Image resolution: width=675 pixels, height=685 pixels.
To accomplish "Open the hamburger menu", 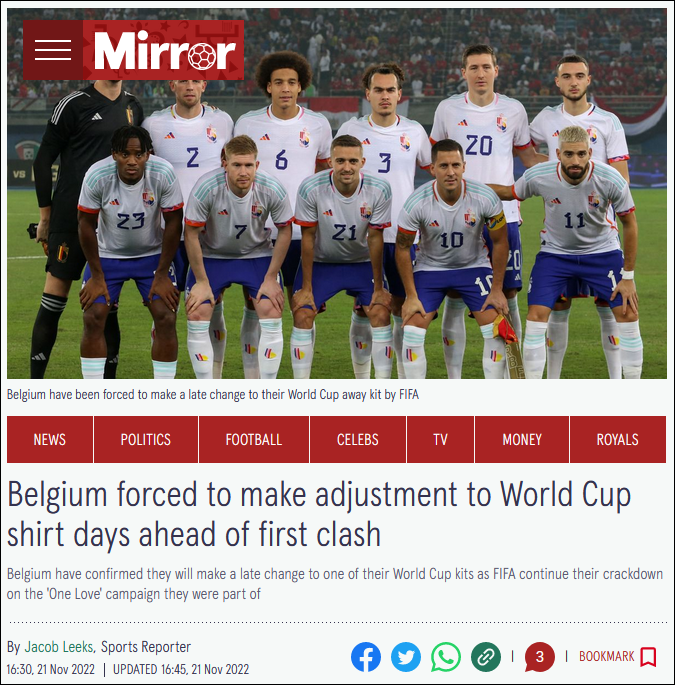I will point(53,50).
